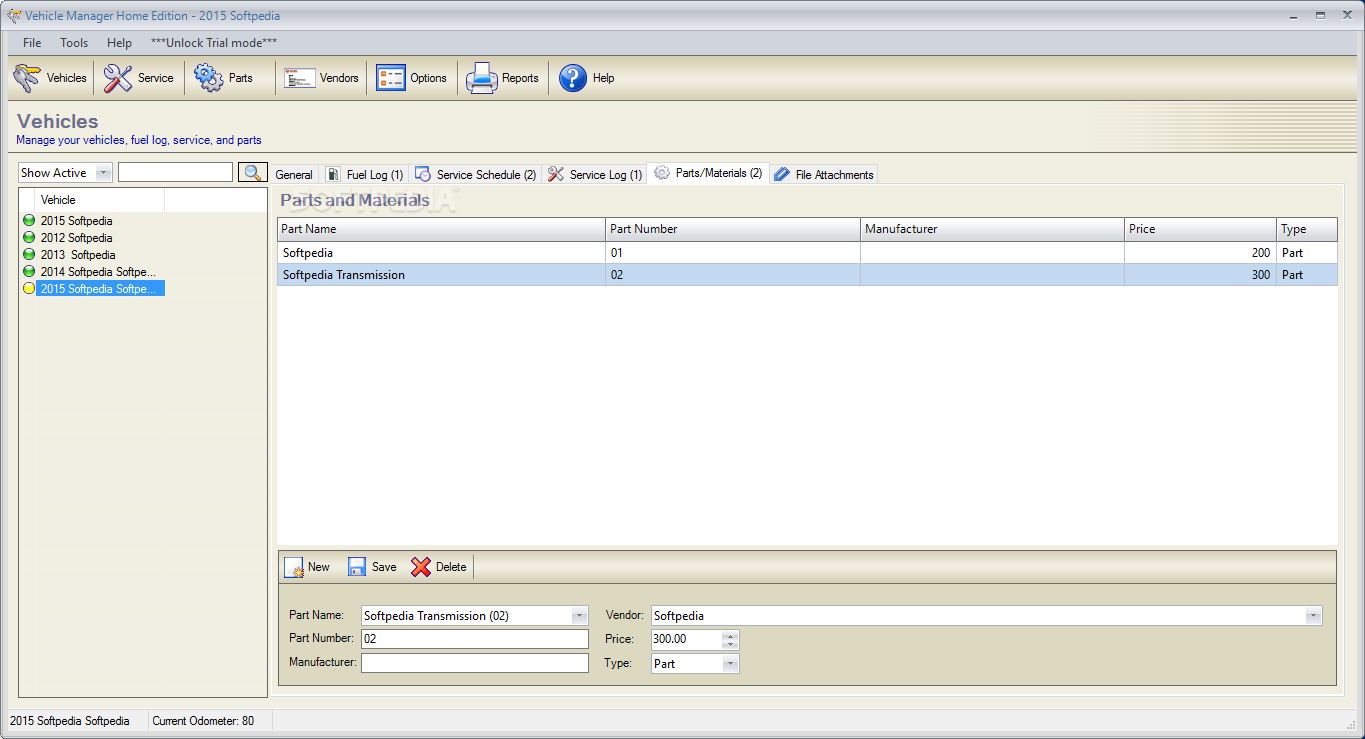Select 2014 Softpedia Softpe... vehicle
The width and height of the screenshot is (1365, 739).
[98, 272]
